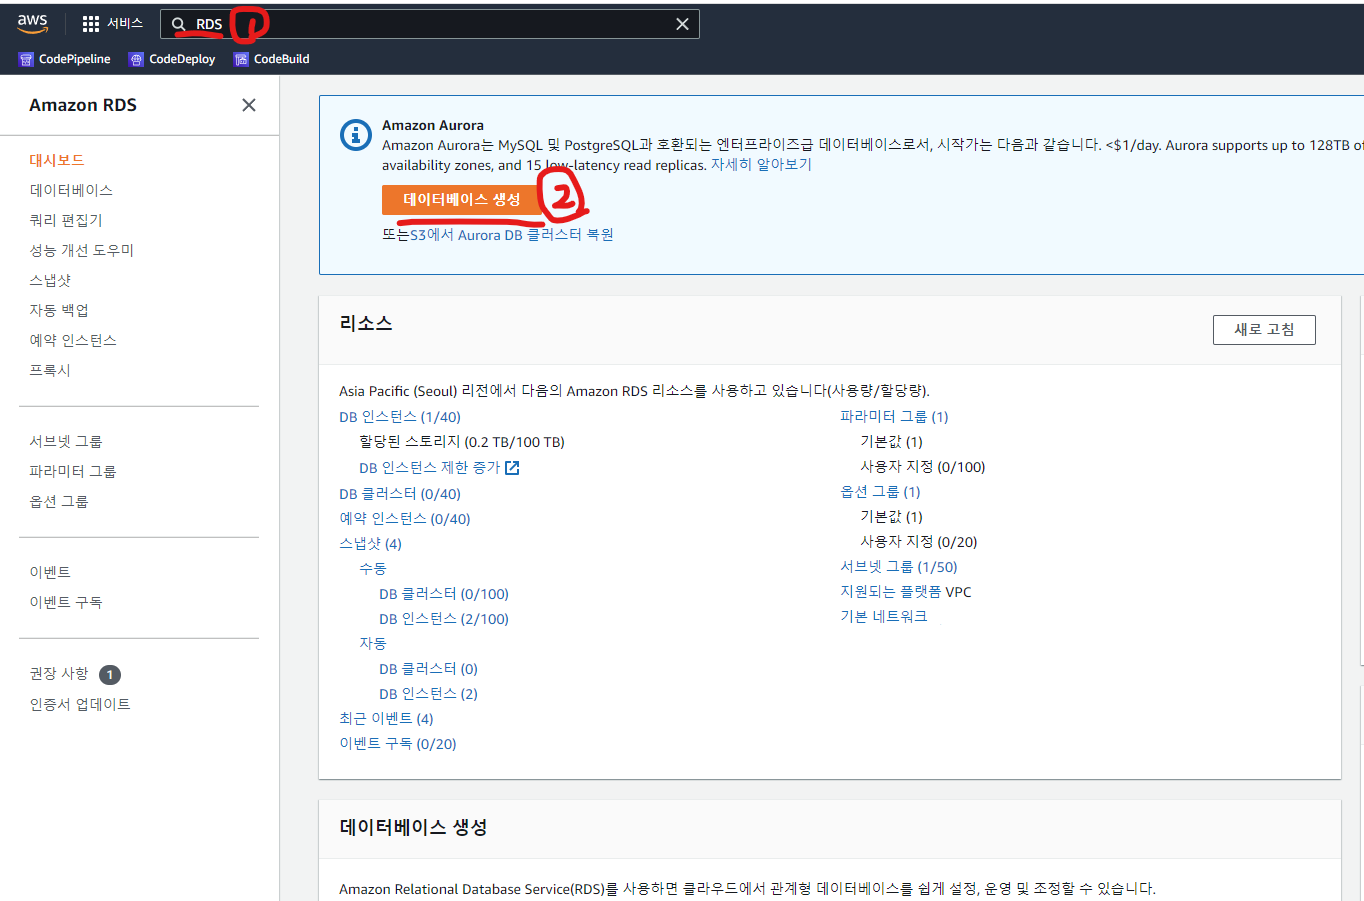Click the external link icon next to 제한 증가
Image resolution: width=1364 pixels, height=901 pixels.
pyautogui.click(x=512, y=468)
